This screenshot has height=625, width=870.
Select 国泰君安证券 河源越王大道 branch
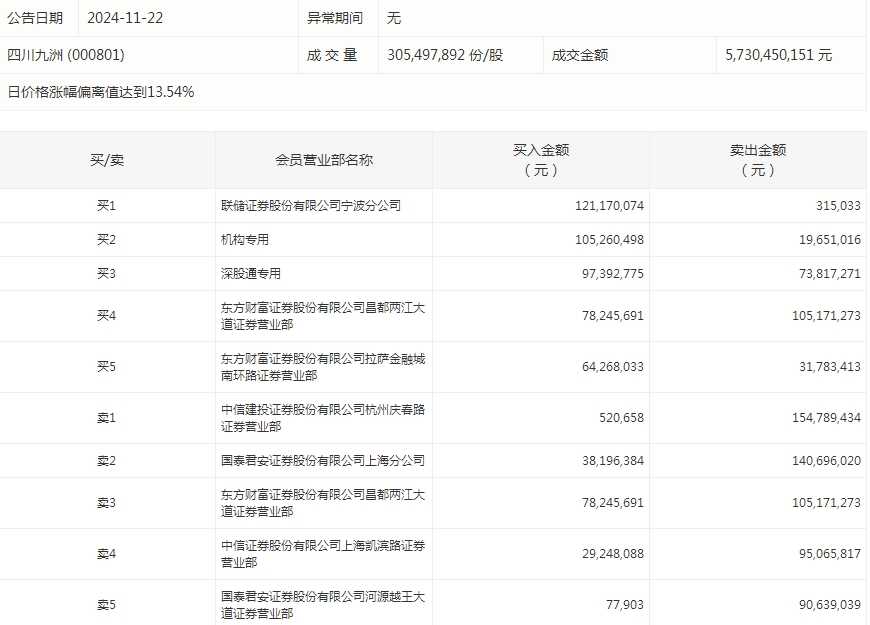click(323, 605)
